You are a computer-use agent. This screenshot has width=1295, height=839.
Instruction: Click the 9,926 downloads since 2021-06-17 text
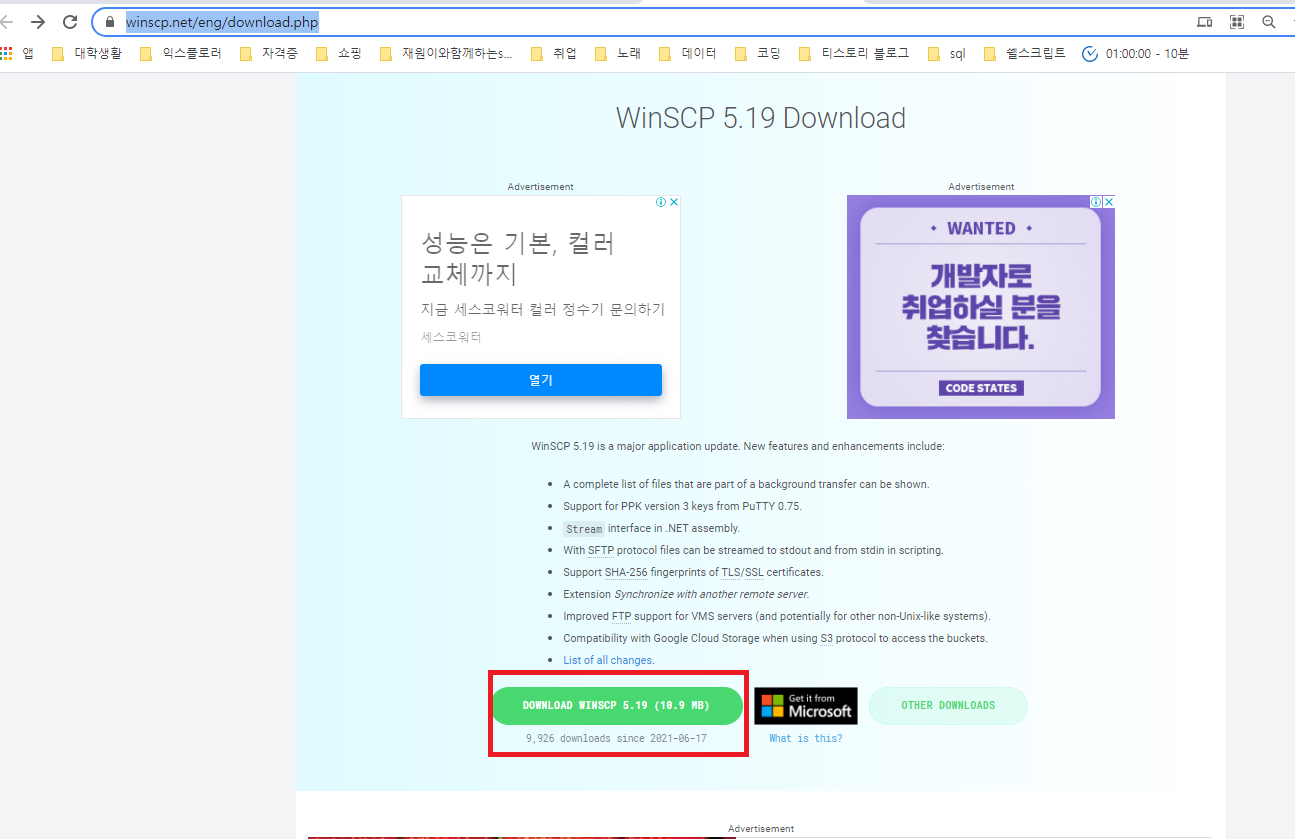click(x=616, y=738)
